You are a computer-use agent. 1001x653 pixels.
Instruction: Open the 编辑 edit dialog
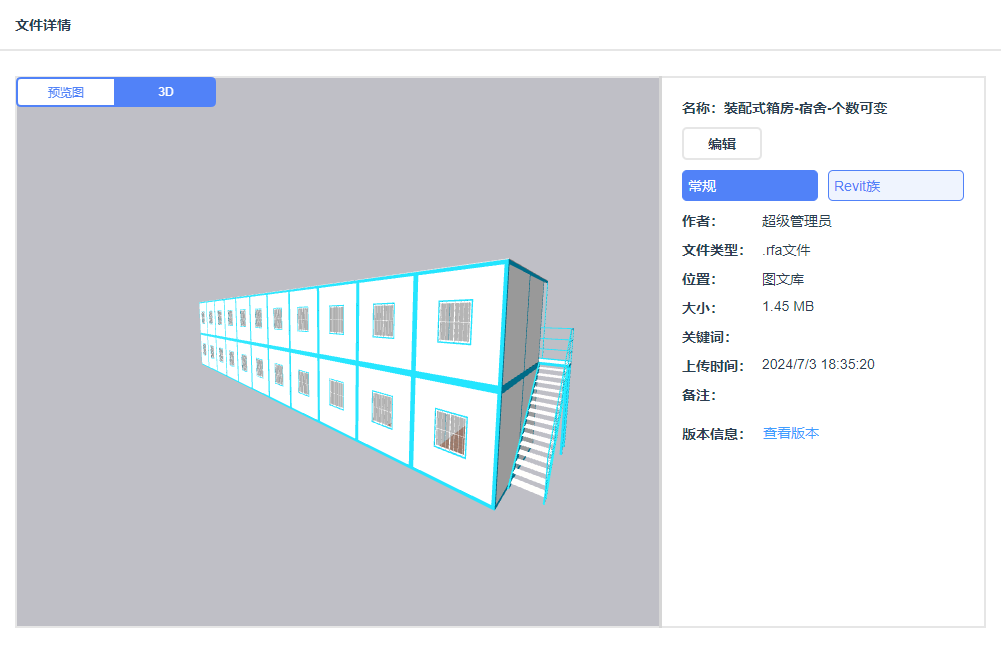(x=721, y=143)
